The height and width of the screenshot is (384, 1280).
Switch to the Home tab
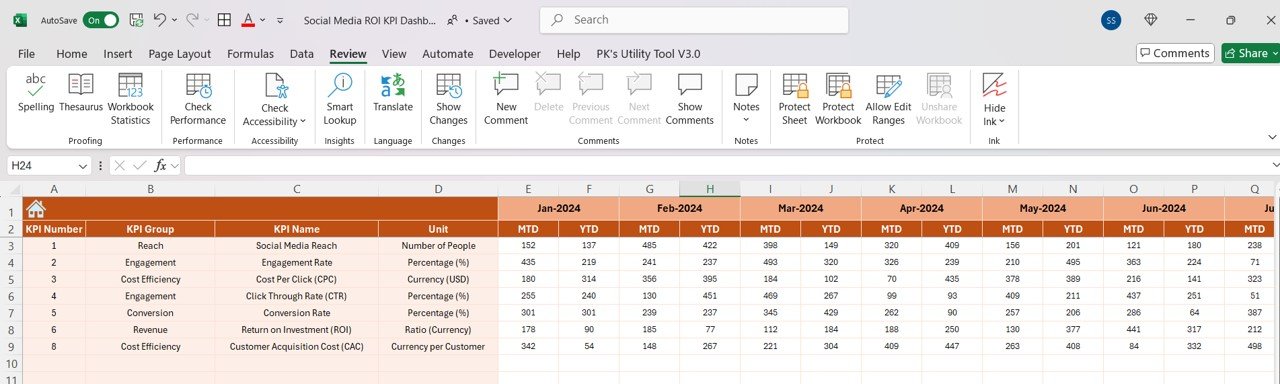point(71,54)
